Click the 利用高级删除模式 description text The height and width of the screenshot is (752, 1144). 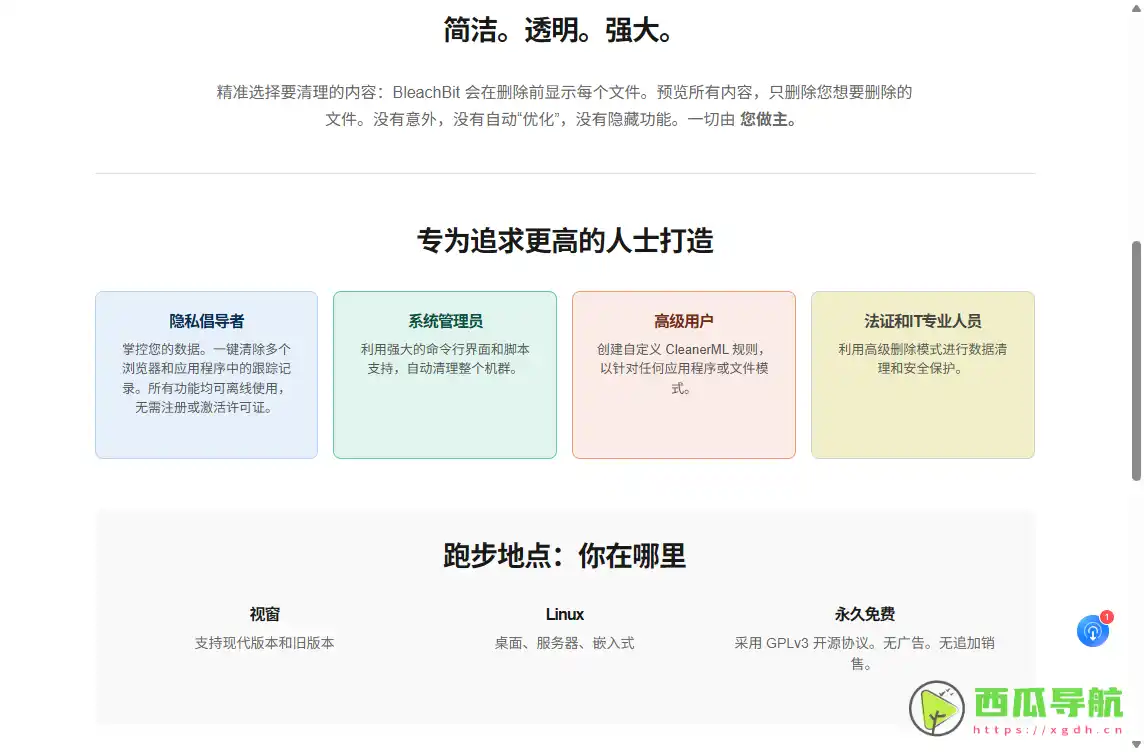pos(922,359)
